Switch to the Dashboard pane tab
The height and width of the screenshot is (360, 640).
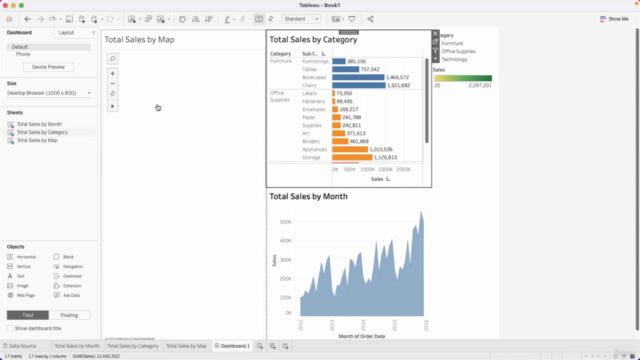point(19,33)
